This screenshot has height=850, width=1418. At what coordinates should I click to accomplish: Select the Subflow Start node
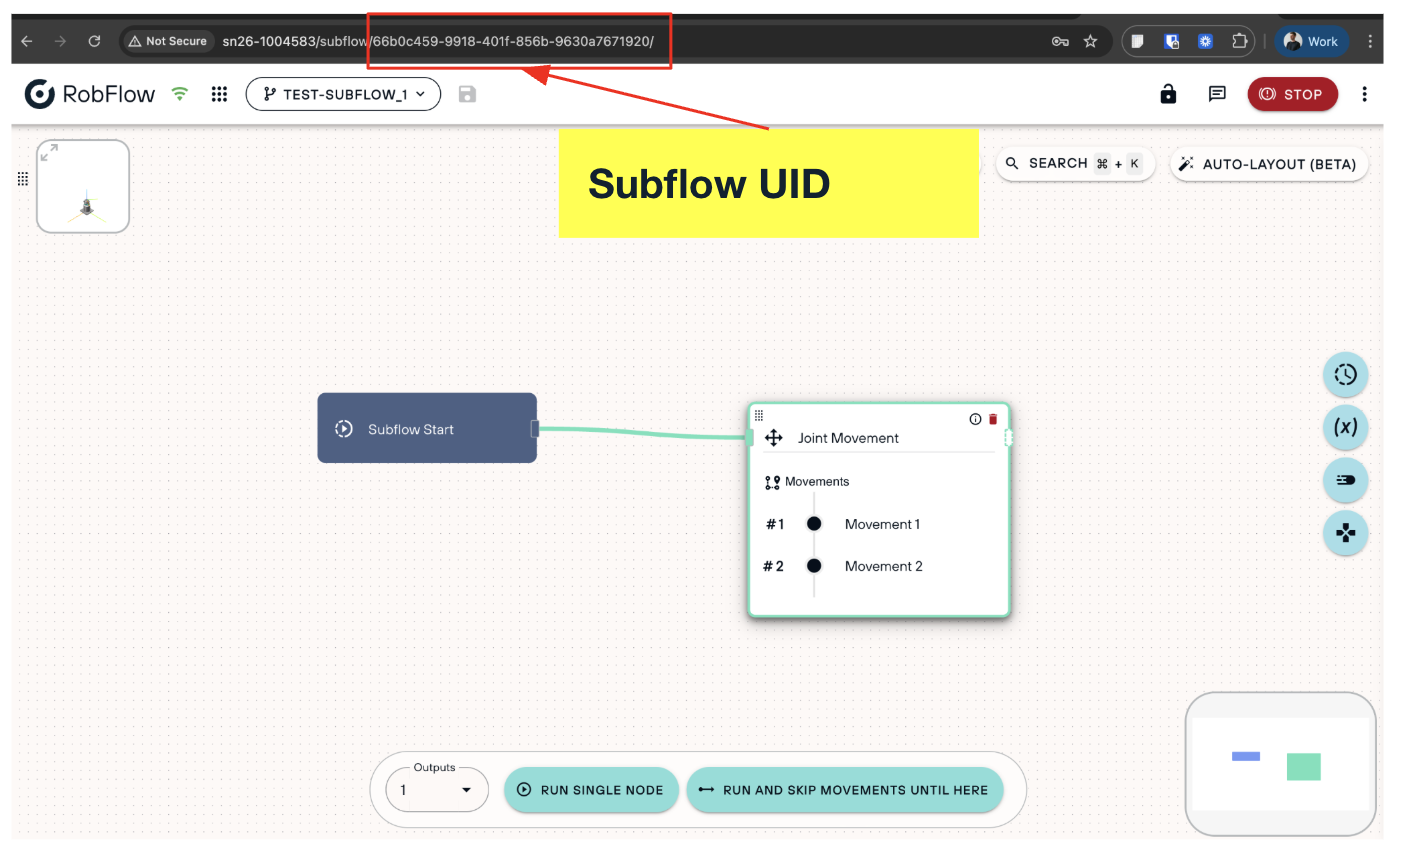coord(427,428)
